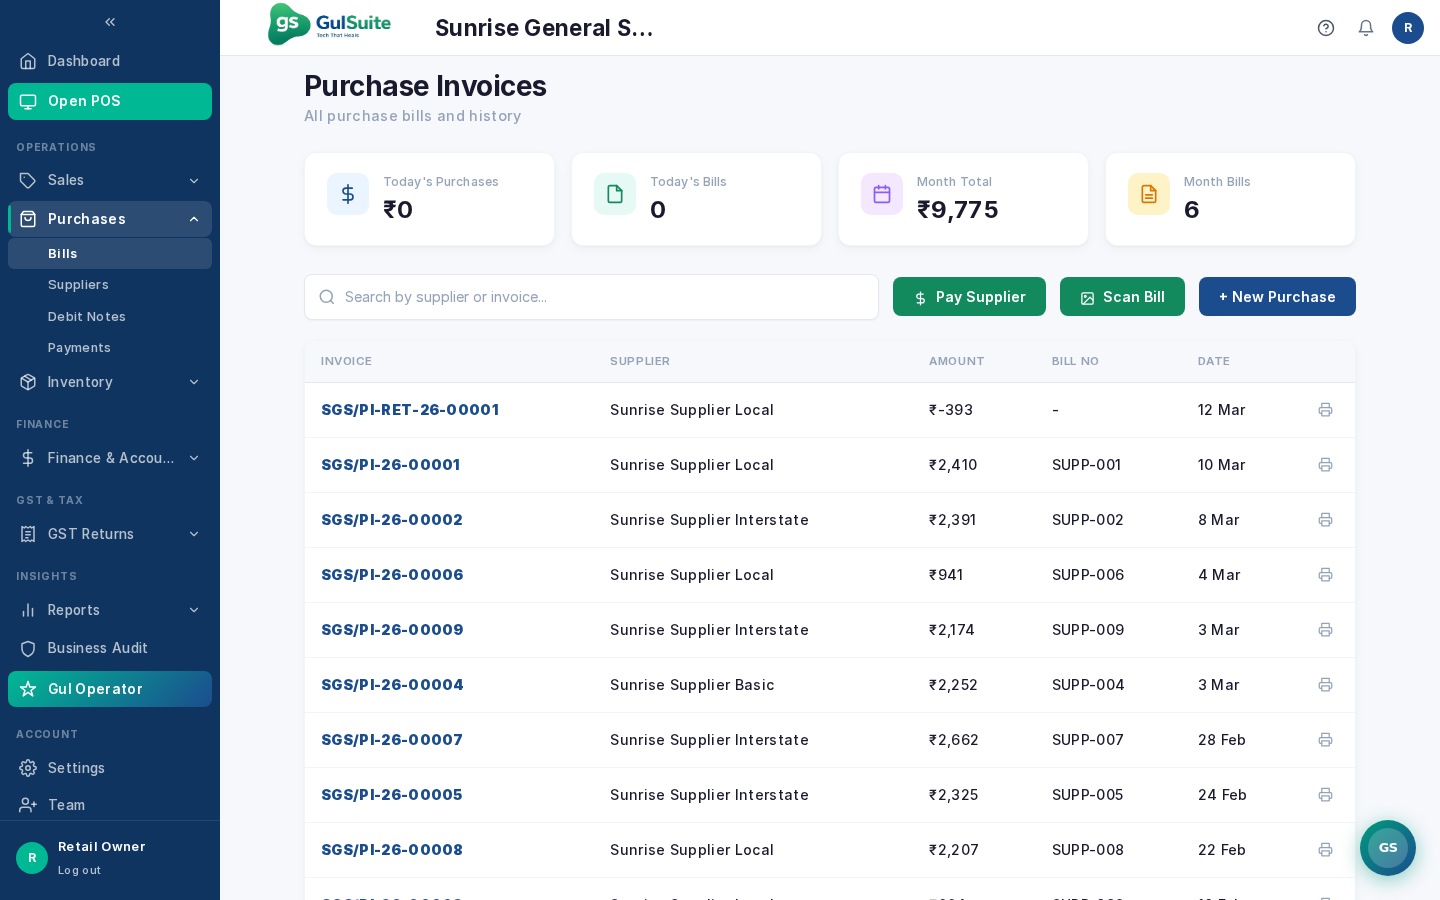Click Month Total value ₹9,775
This screenshot has width=1440, height=900.
coord(958,210)
